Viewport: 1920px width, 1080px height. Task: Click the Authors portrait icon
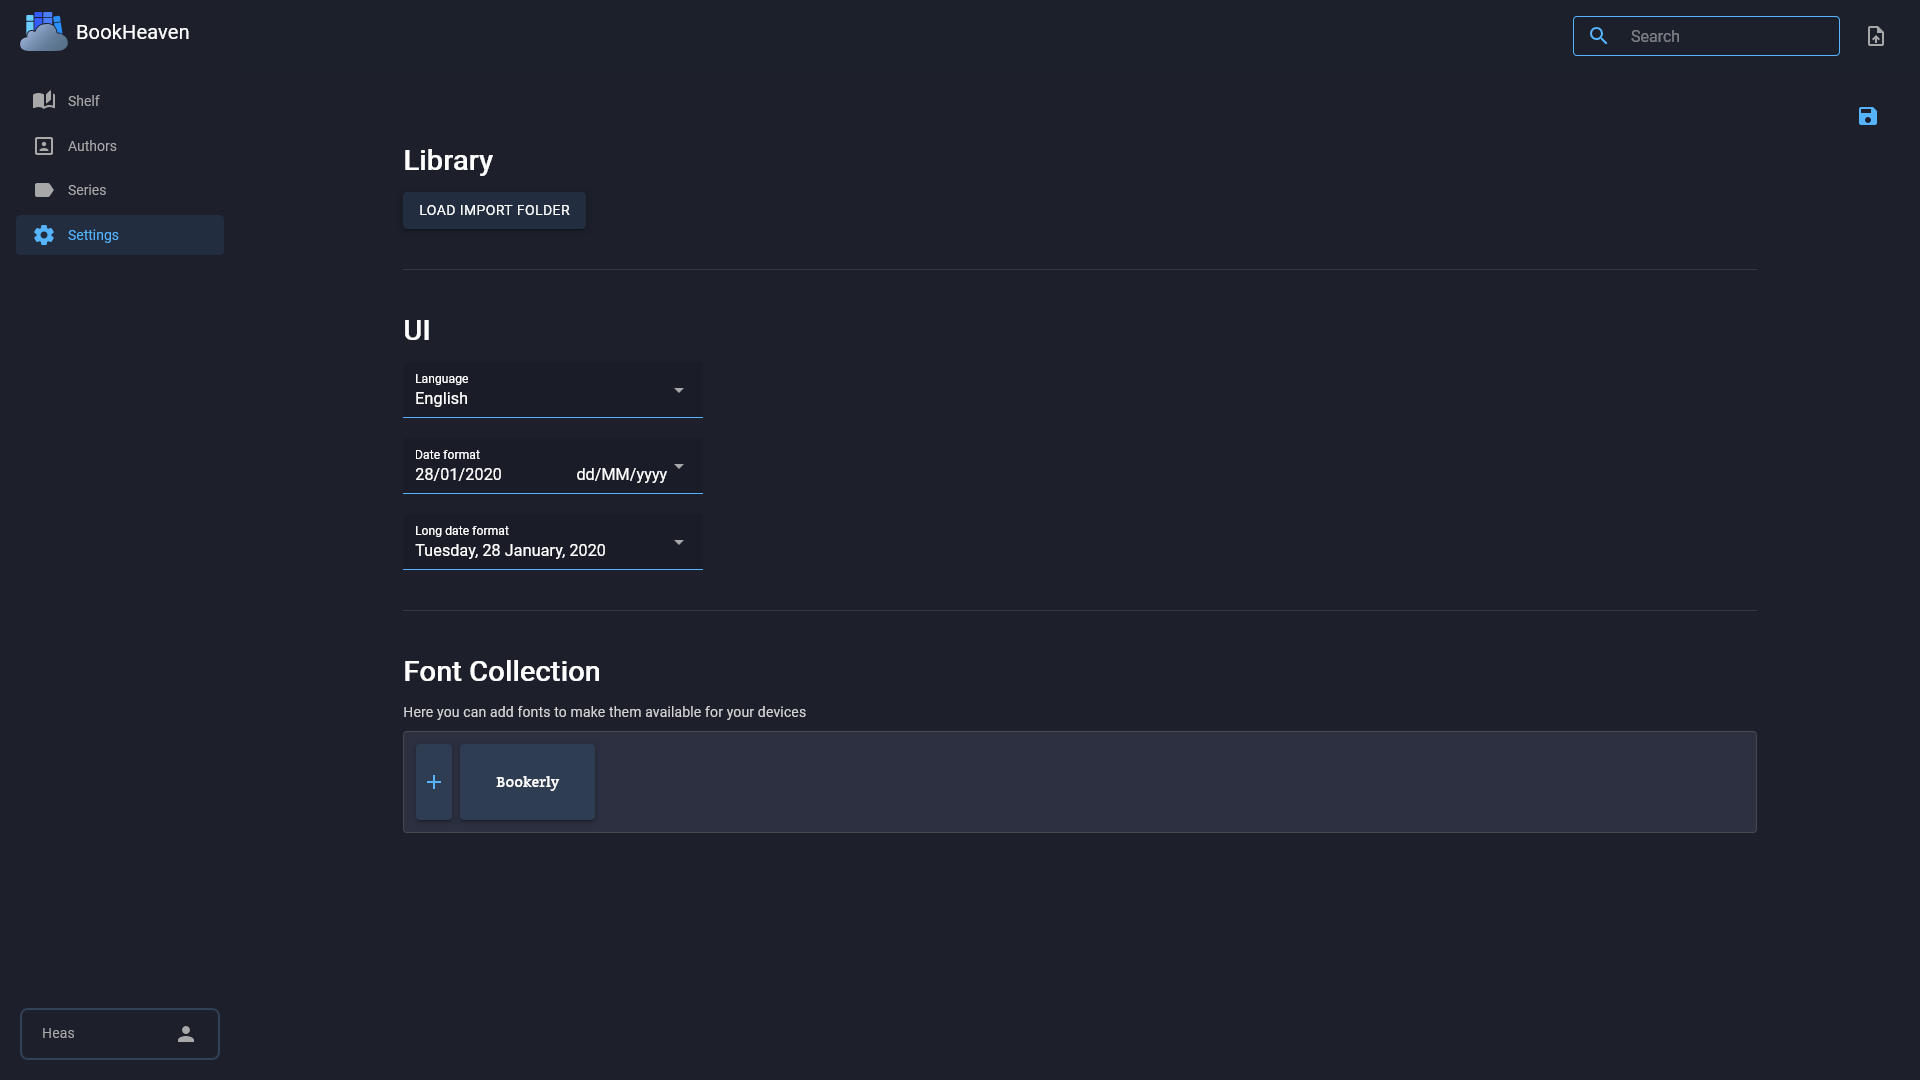coord(44,146)
